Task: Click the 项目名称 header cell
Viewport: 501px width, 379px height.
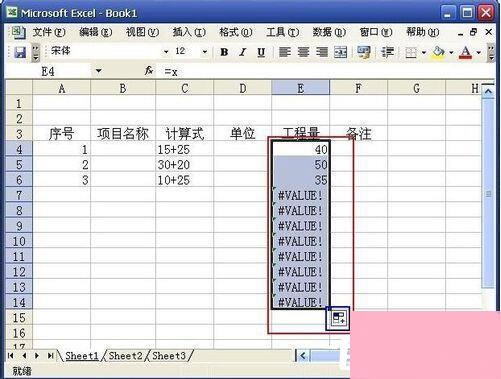Action: click(x=123, y=134)
